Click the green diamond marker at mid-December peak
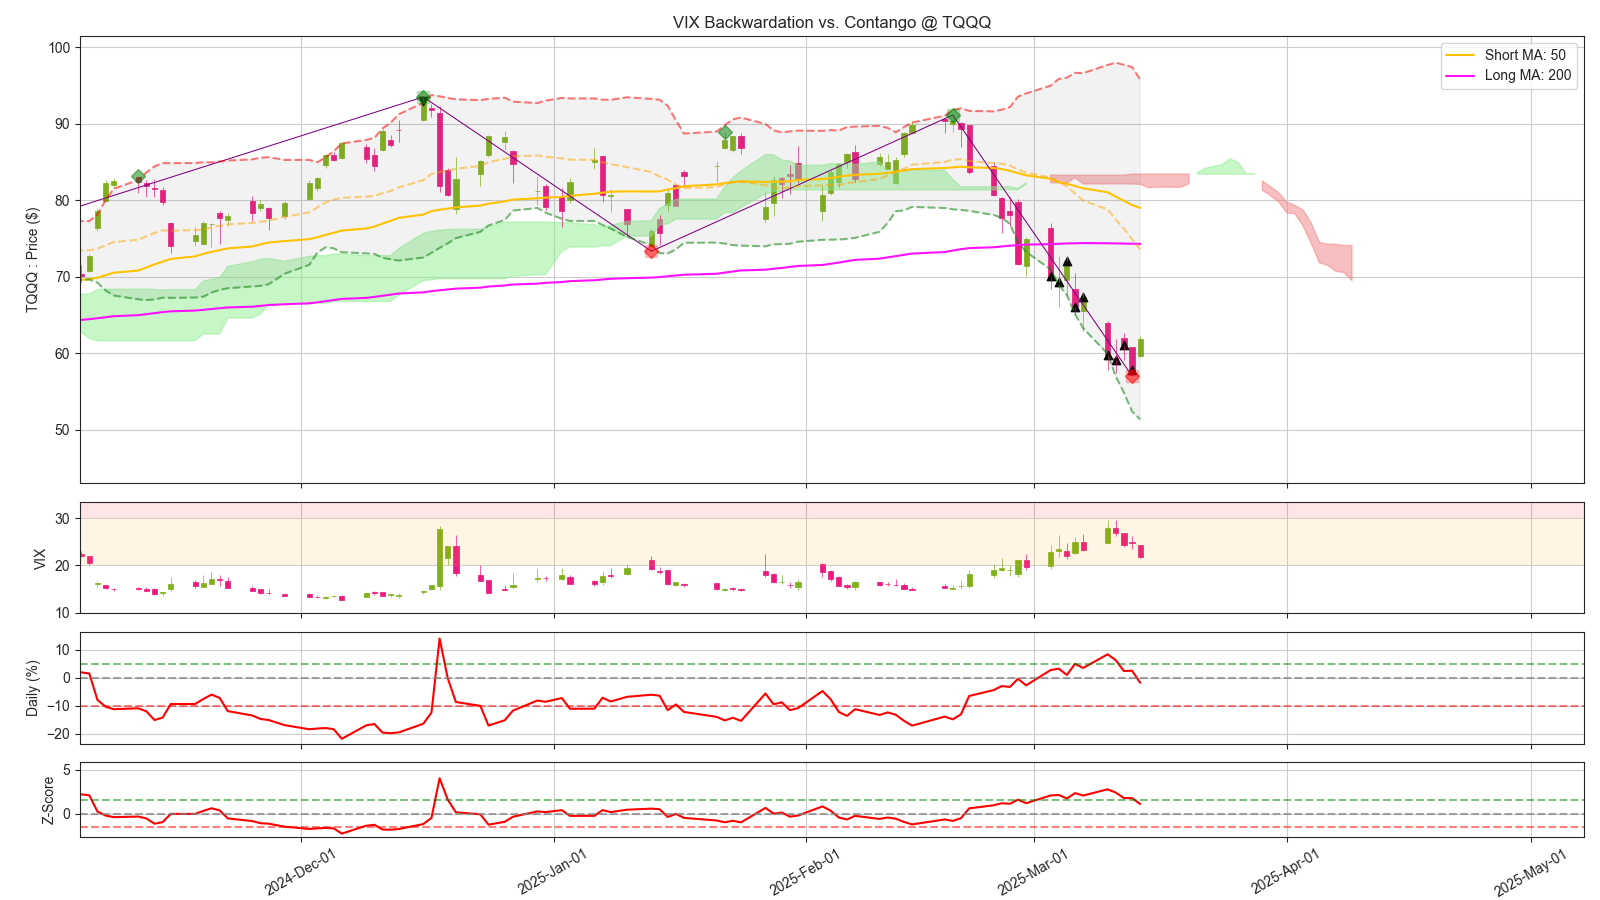The image size is (1600, 900). [424, 98]
